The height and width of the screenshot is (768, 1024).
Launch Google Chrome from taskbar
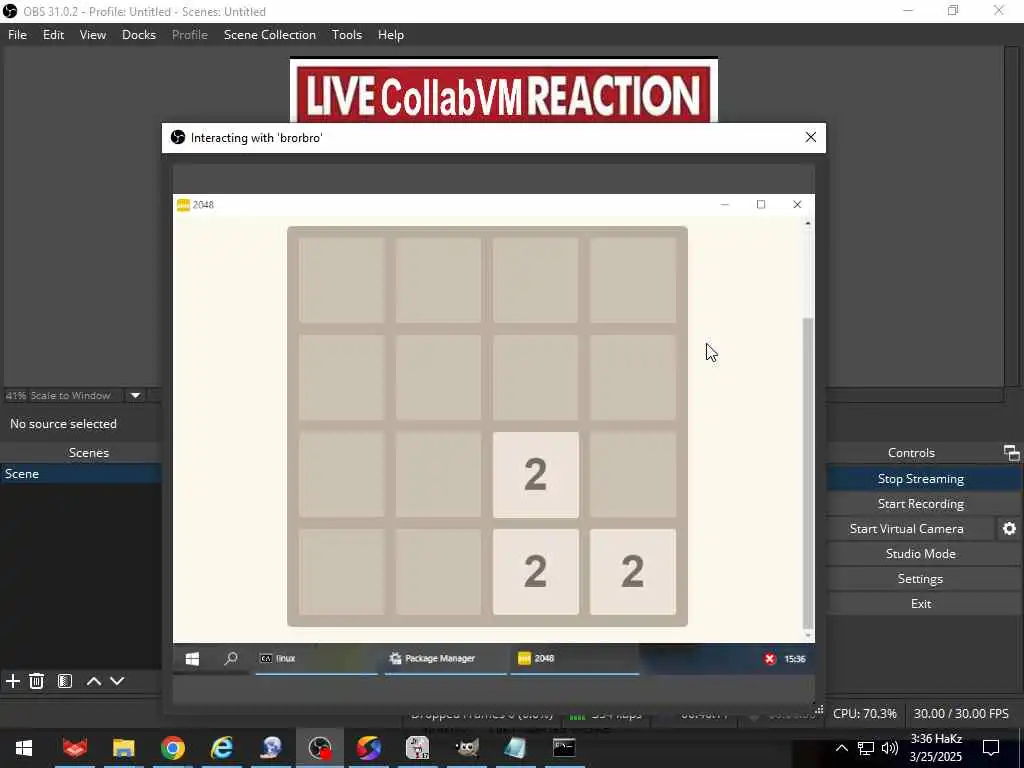[x=172, y=748]
